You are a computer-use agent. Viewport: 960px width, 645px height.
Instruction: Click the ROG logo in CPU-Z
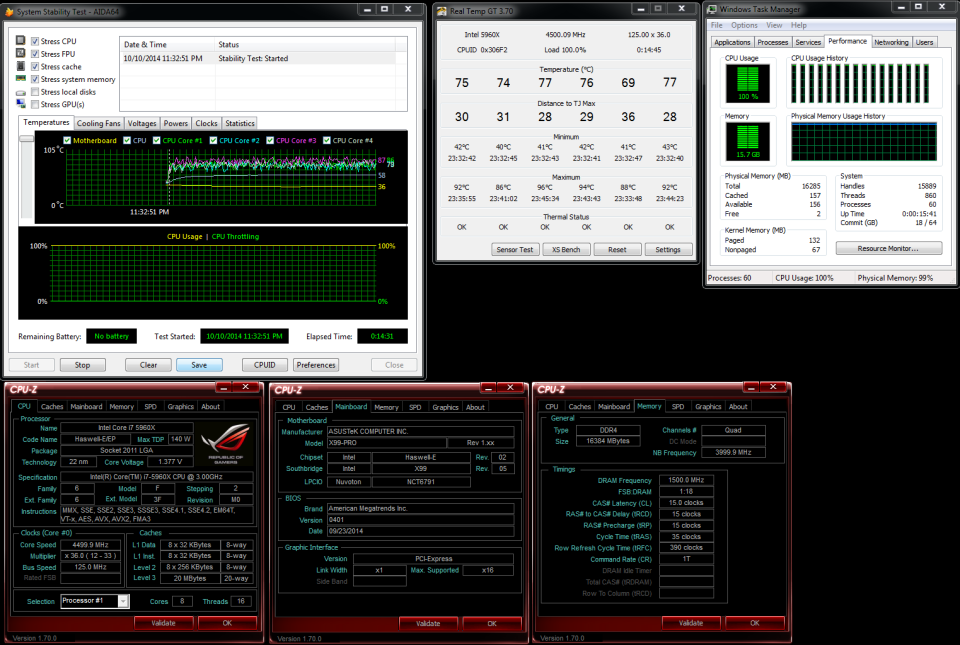(225, 444)
